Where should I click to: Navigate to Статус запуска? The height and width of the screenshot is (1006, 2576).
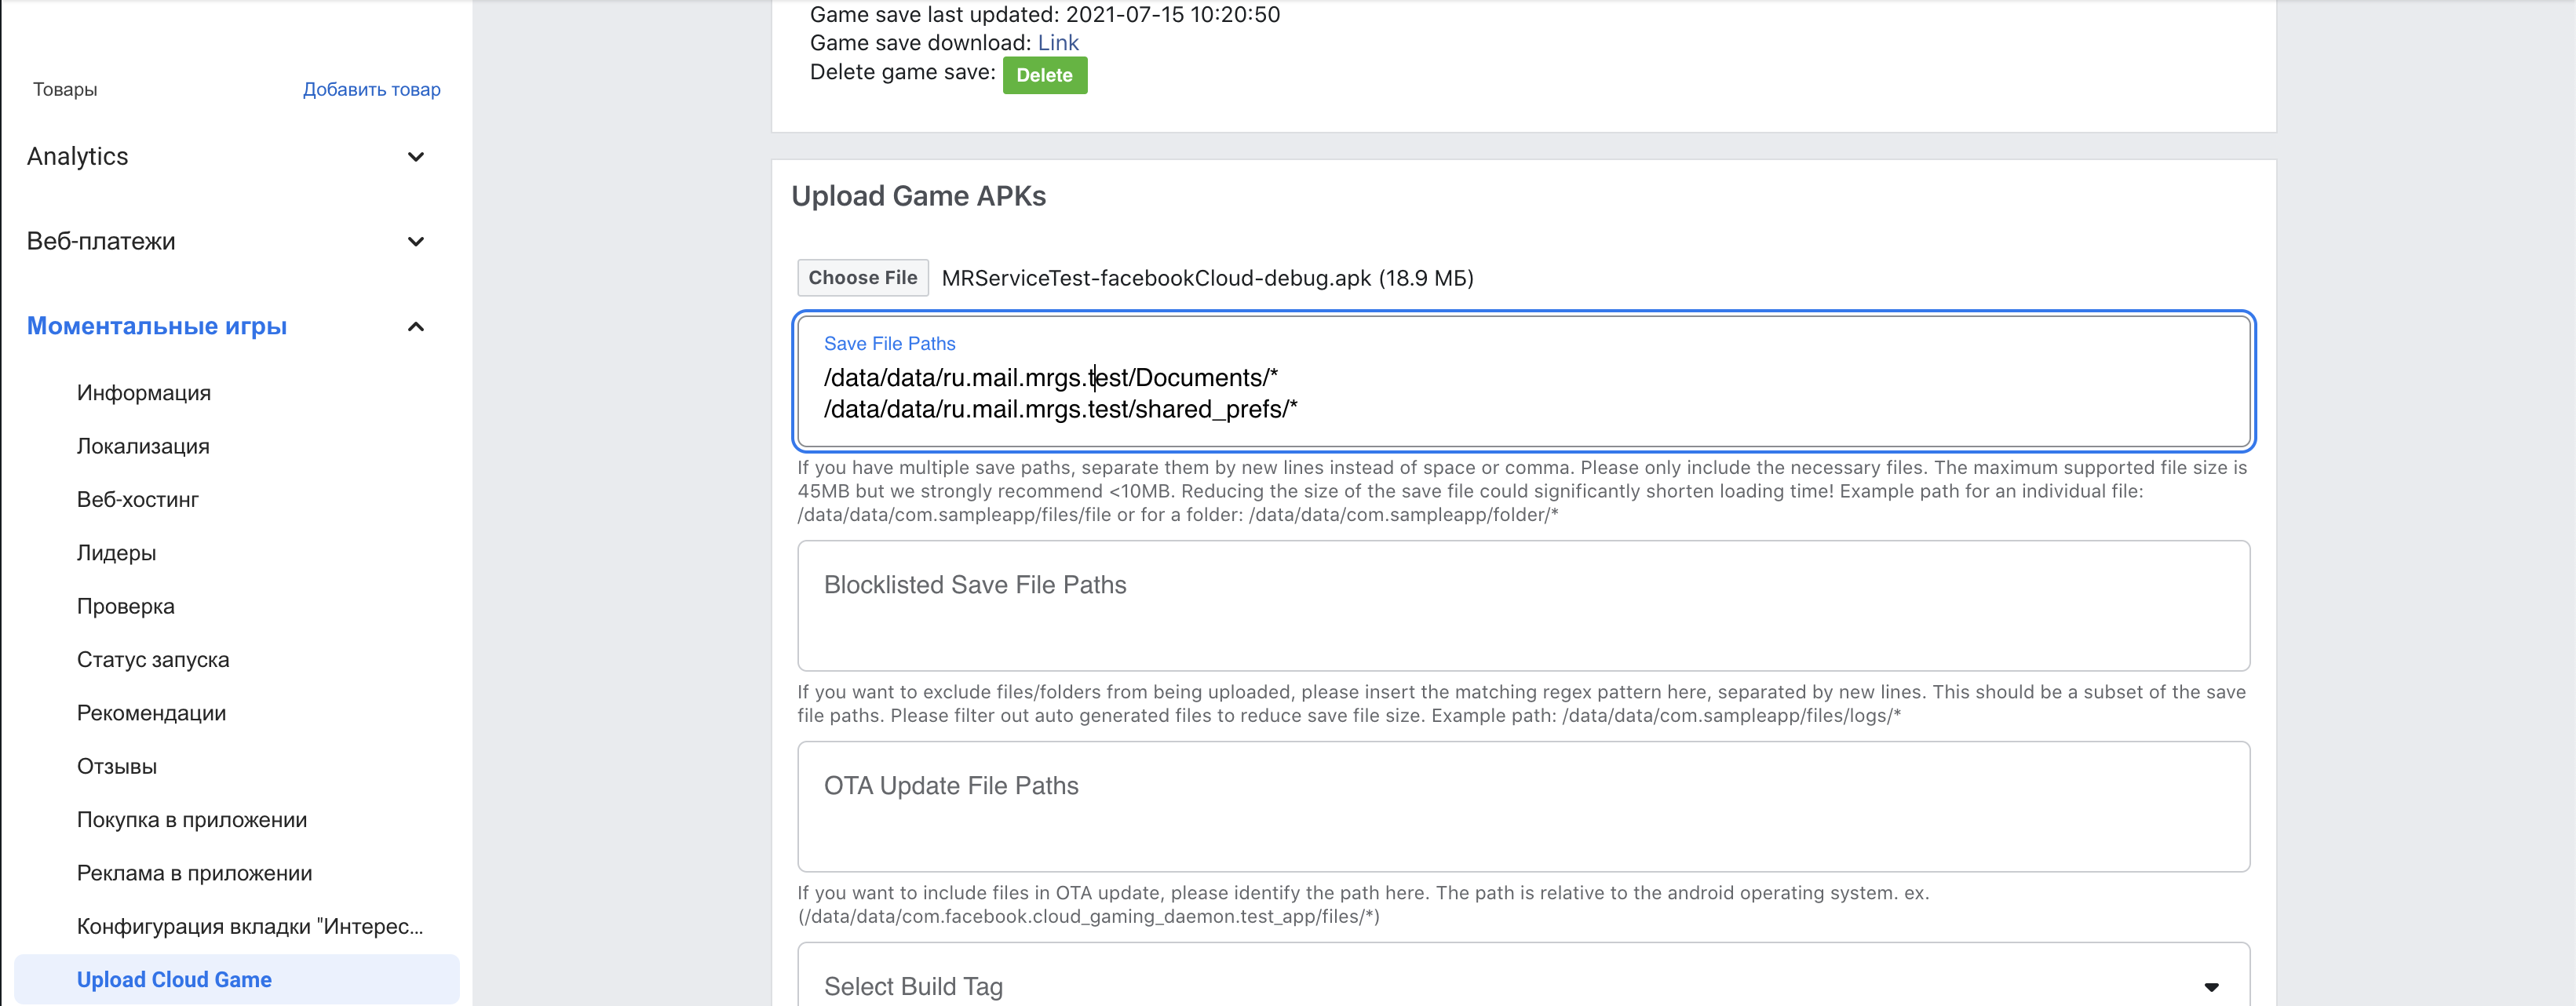152,659
